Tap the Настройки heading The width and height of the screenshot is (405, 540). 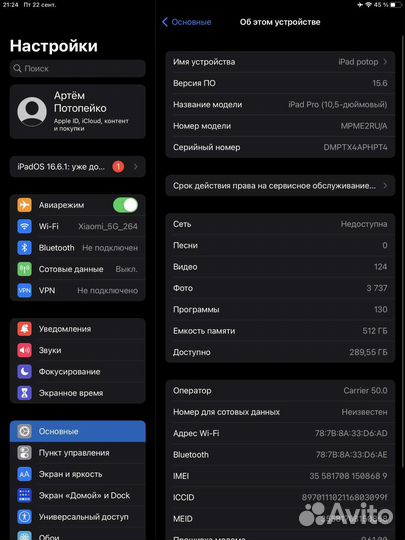click(54, 46)
